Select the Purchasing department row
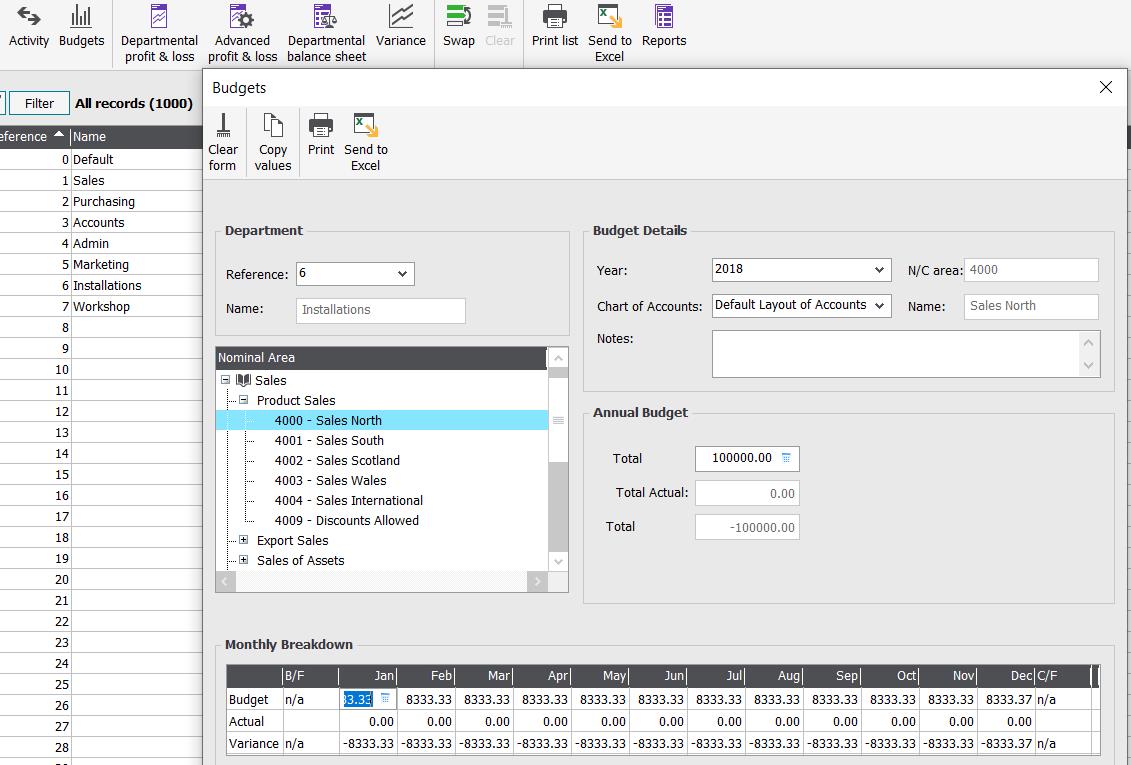Screen dimensions: 1131x765 pos(101,201)
